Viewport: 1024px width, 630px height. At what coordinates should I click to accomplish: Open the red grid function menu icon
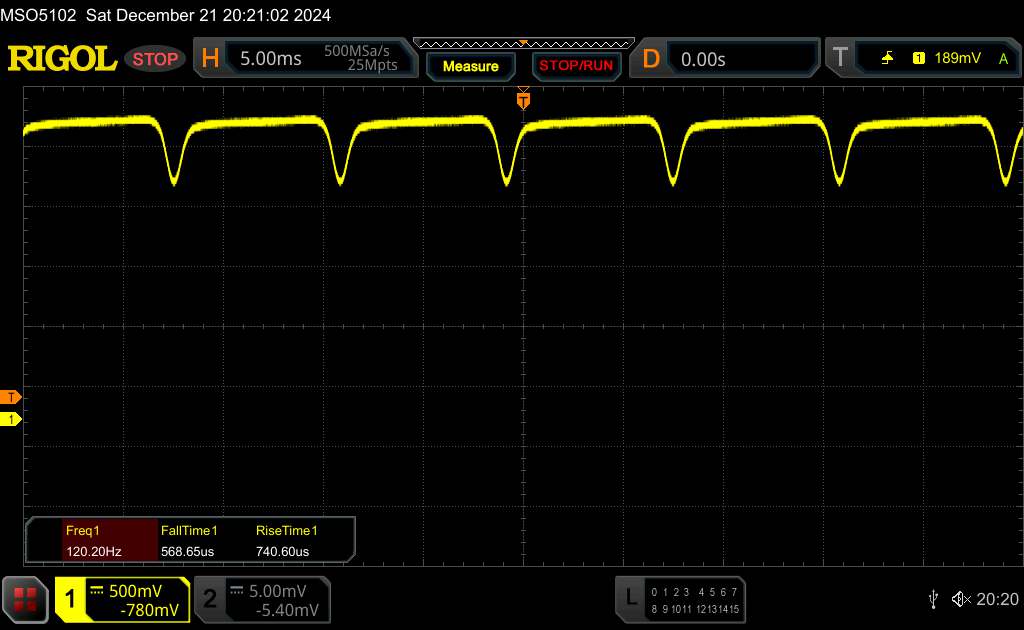[25, 599]
